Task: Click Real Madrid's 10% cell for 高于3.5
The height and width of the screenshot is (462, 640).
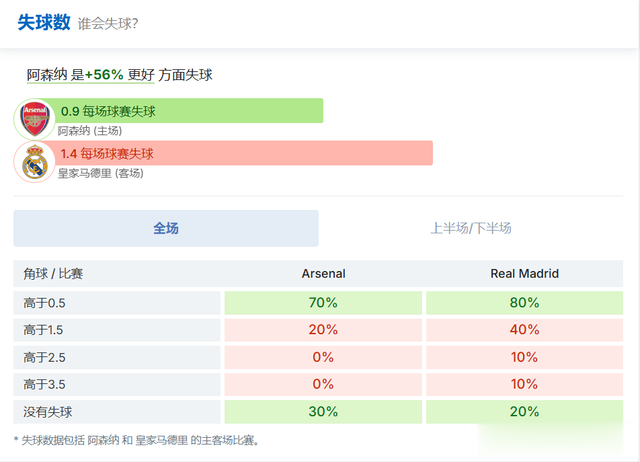Action: (x=524, y=384)
